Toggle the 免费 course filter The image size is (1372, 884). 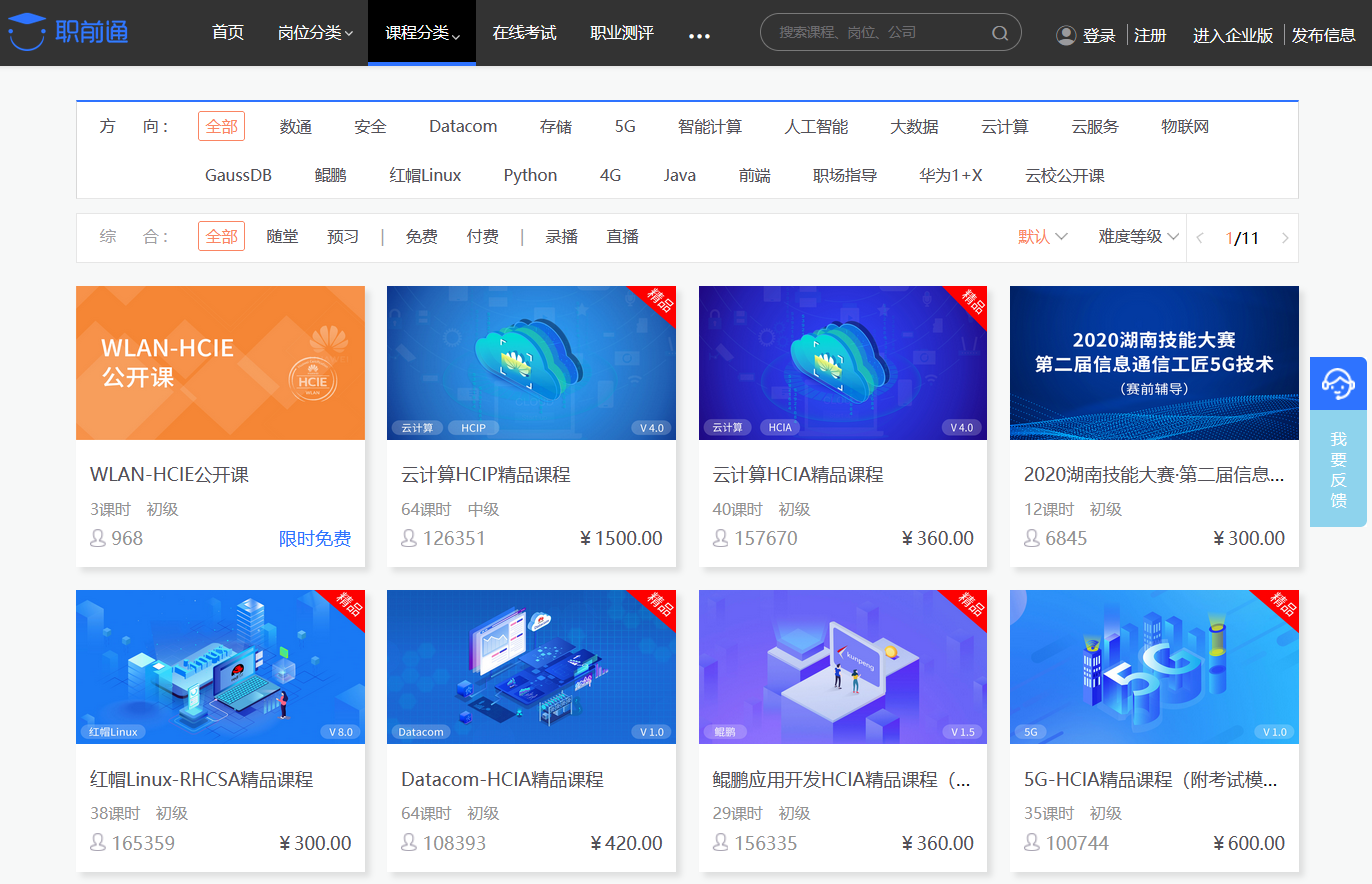click(421, 236)
